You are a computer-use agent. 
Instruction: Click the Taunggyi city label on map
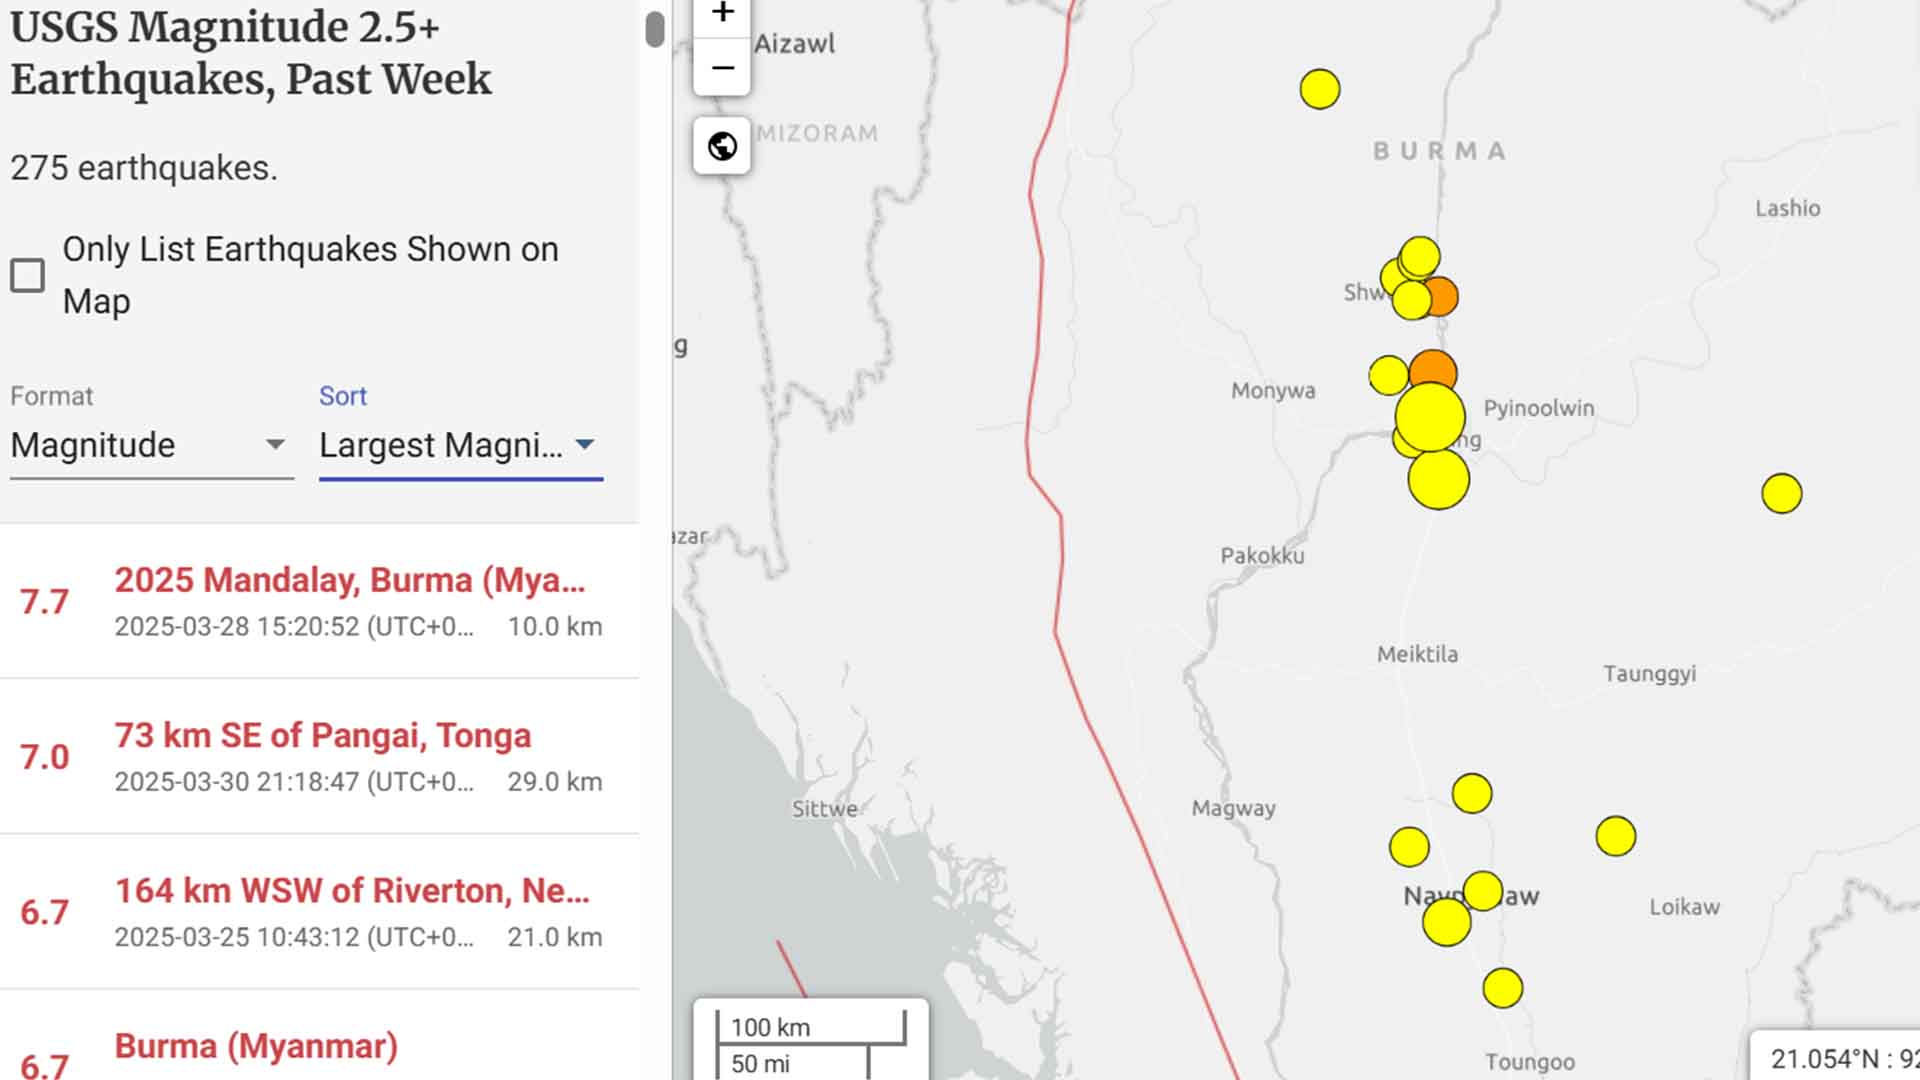1650,674
